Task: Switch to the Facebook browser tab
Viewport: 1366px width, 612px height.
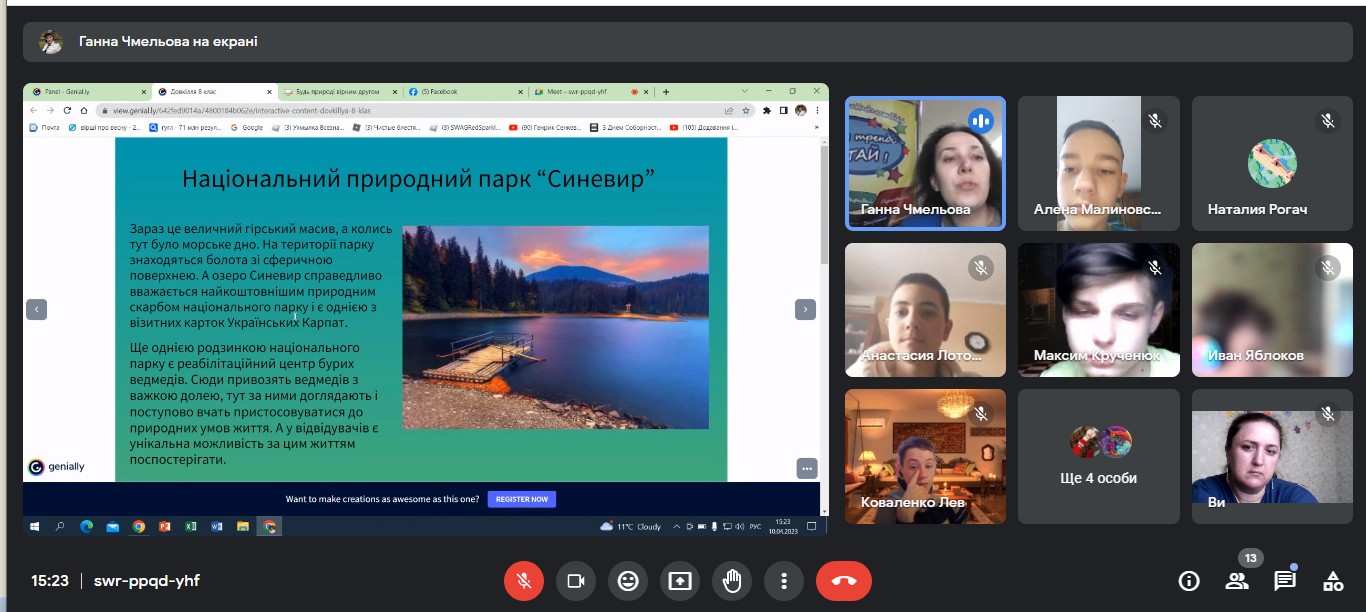Action: tap(465, 91)
